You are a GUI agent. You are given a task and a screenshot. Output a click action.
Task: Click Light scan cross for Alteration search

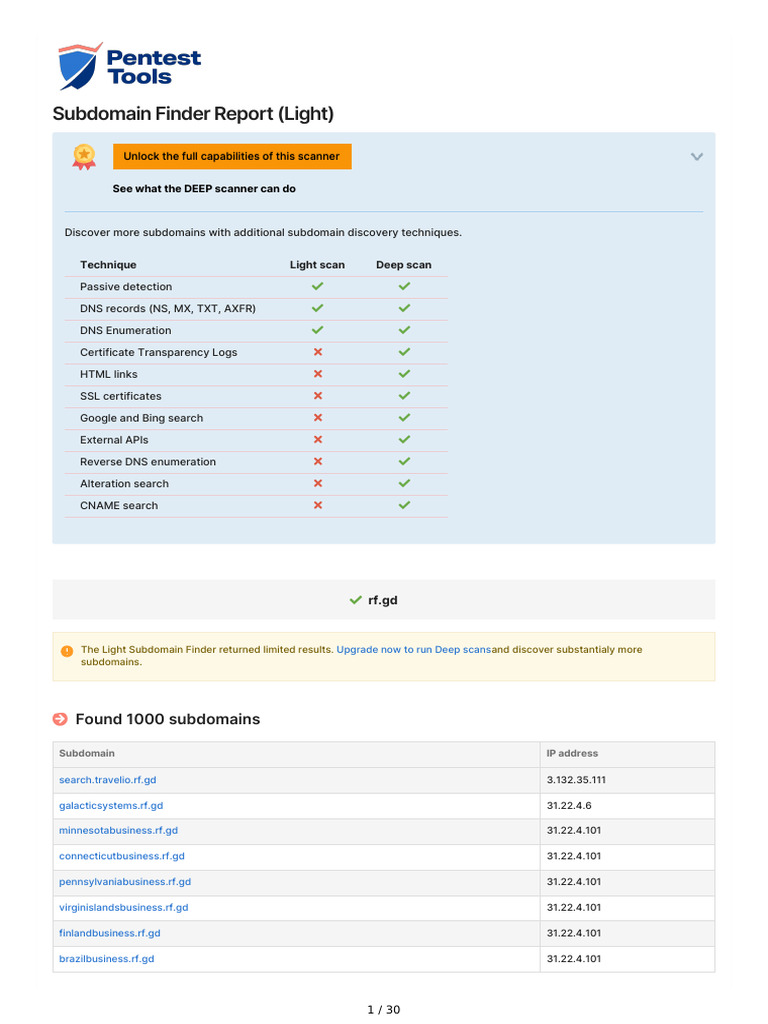pyautogui.click(x=318, y=483)
